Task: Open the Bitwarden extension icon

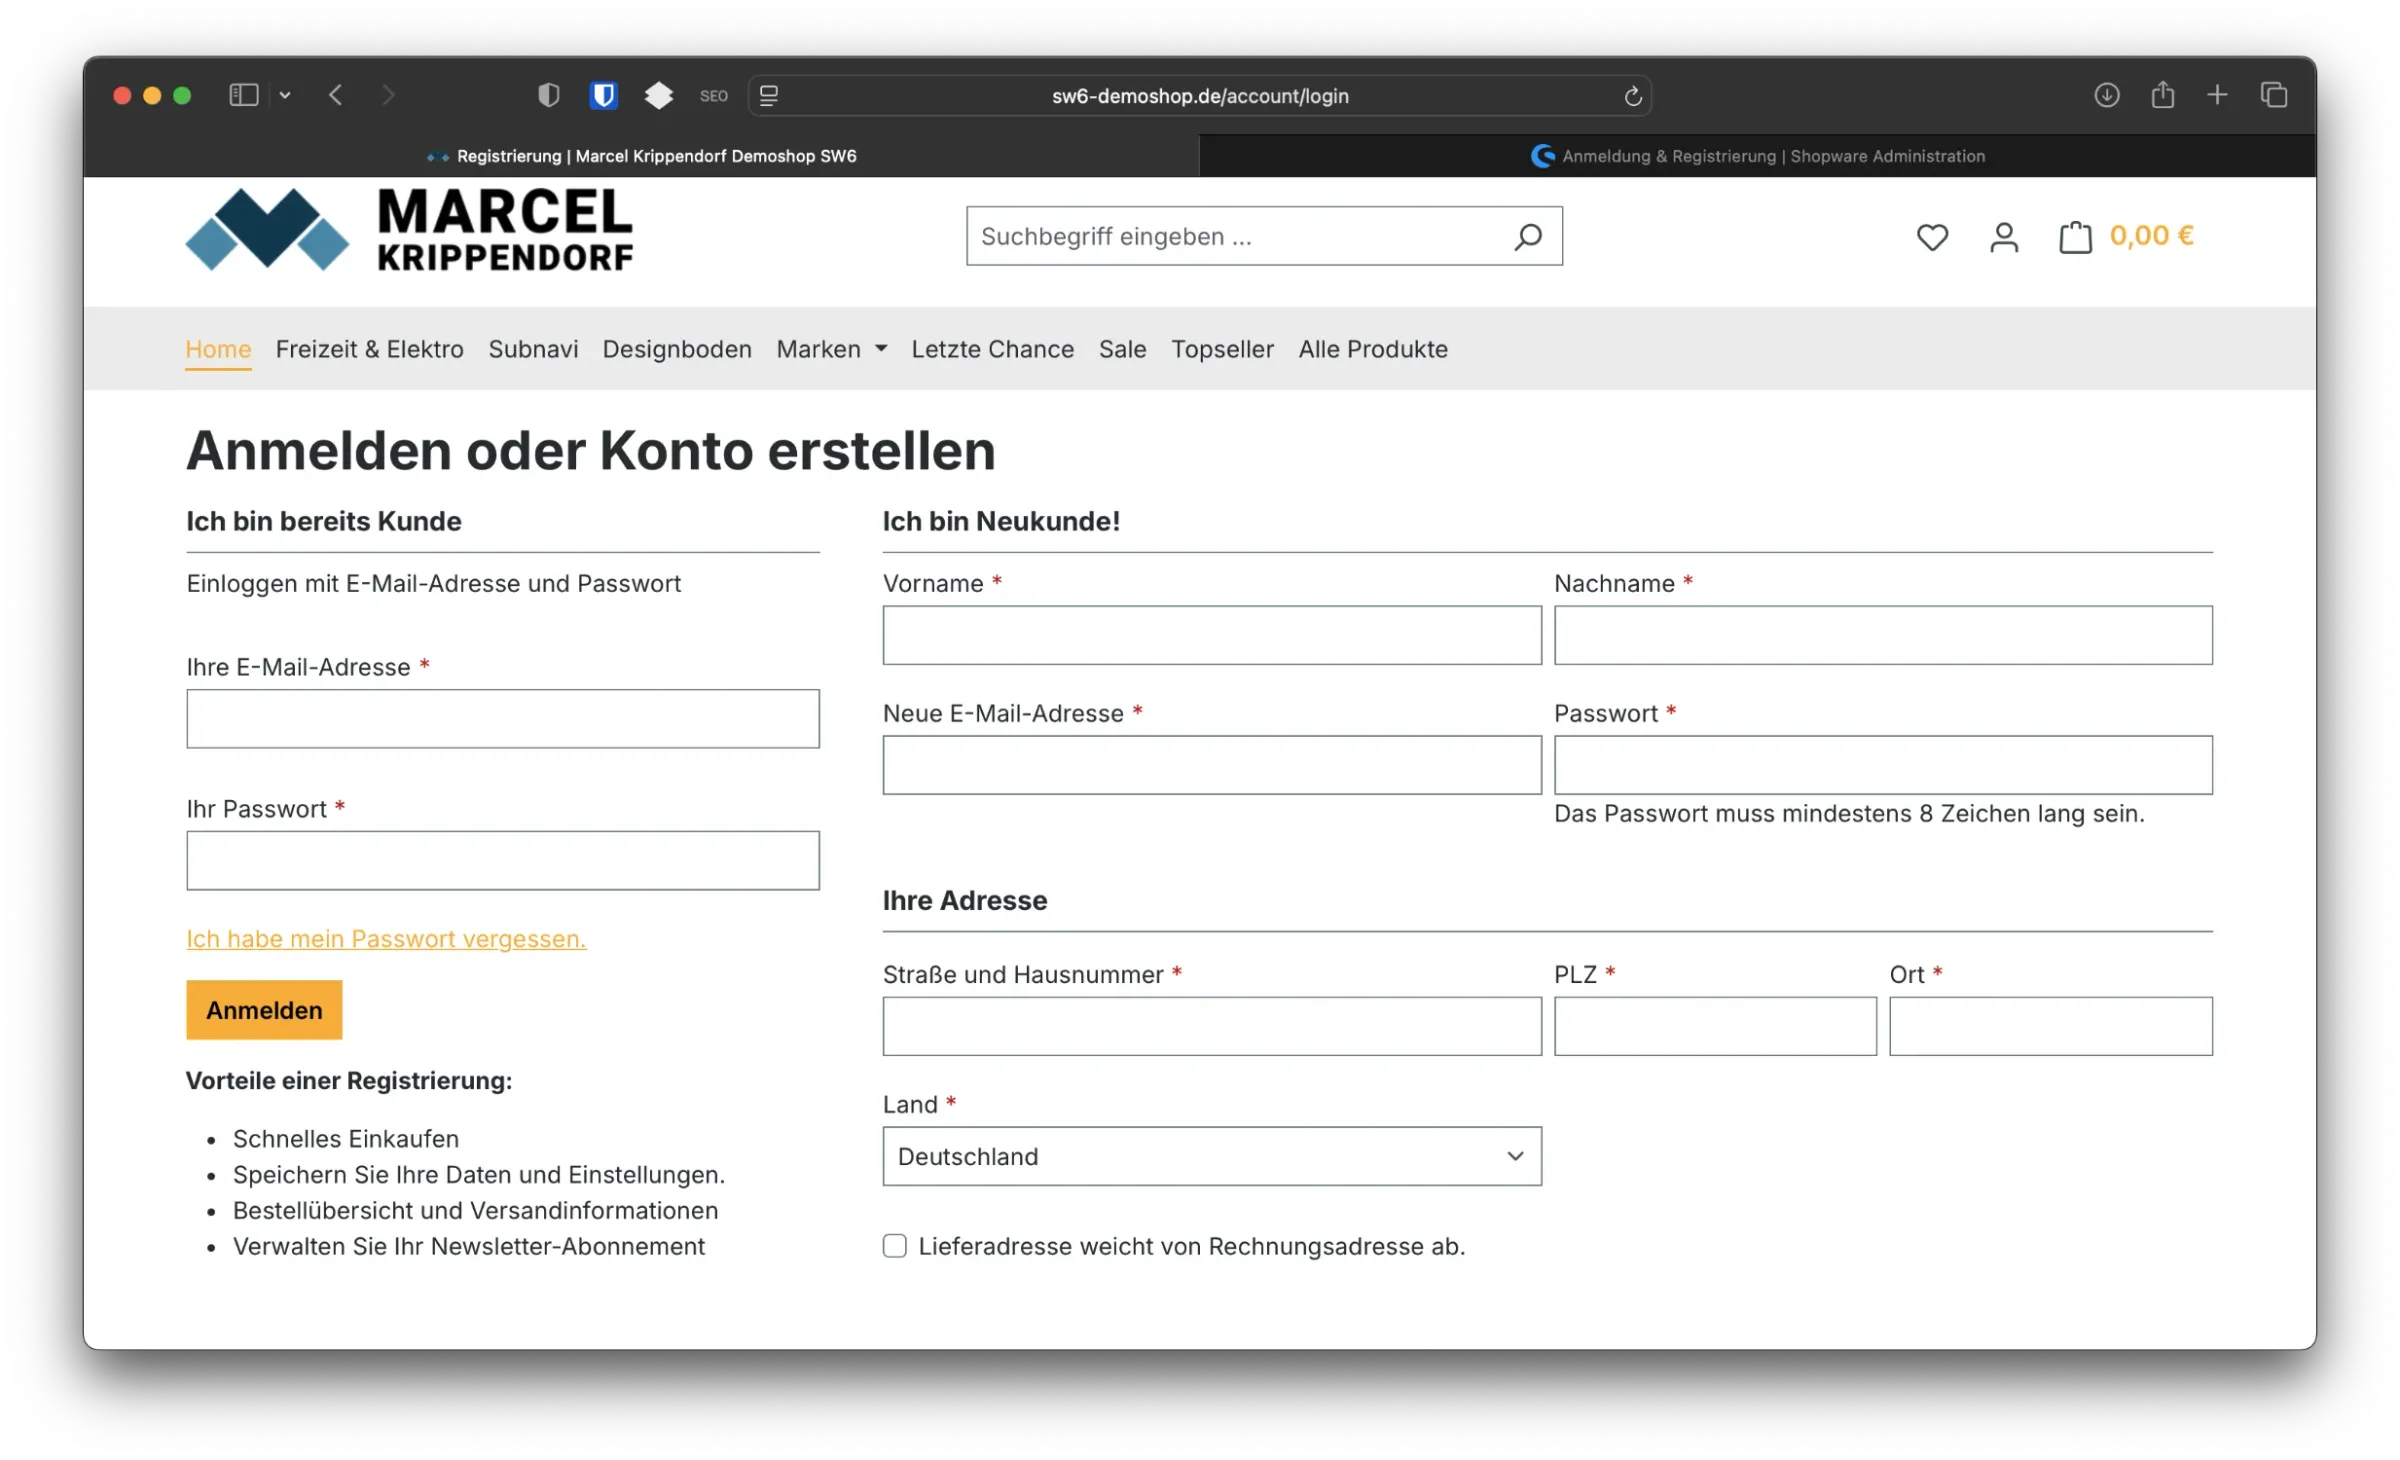Action: click(606, 95)
